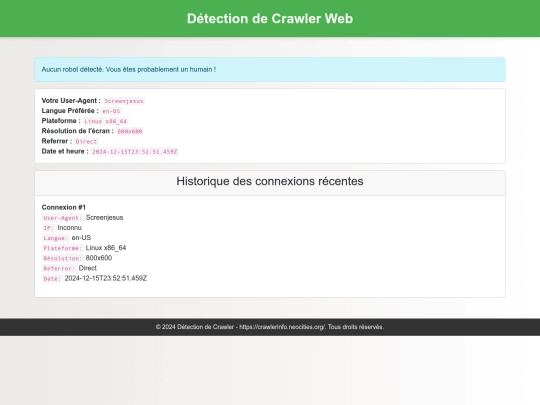The image size is (540, 405).
Task: Click the pink Referrer: tag in history
Action: click(59, 269)
